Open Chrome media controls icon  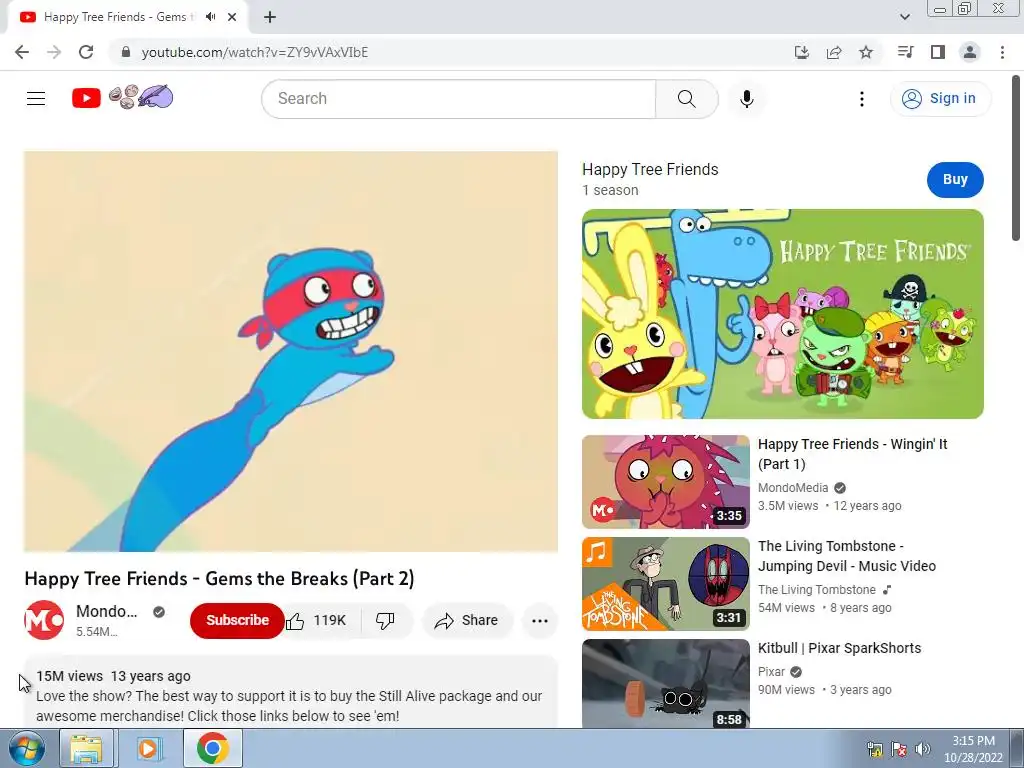[905, 52]
